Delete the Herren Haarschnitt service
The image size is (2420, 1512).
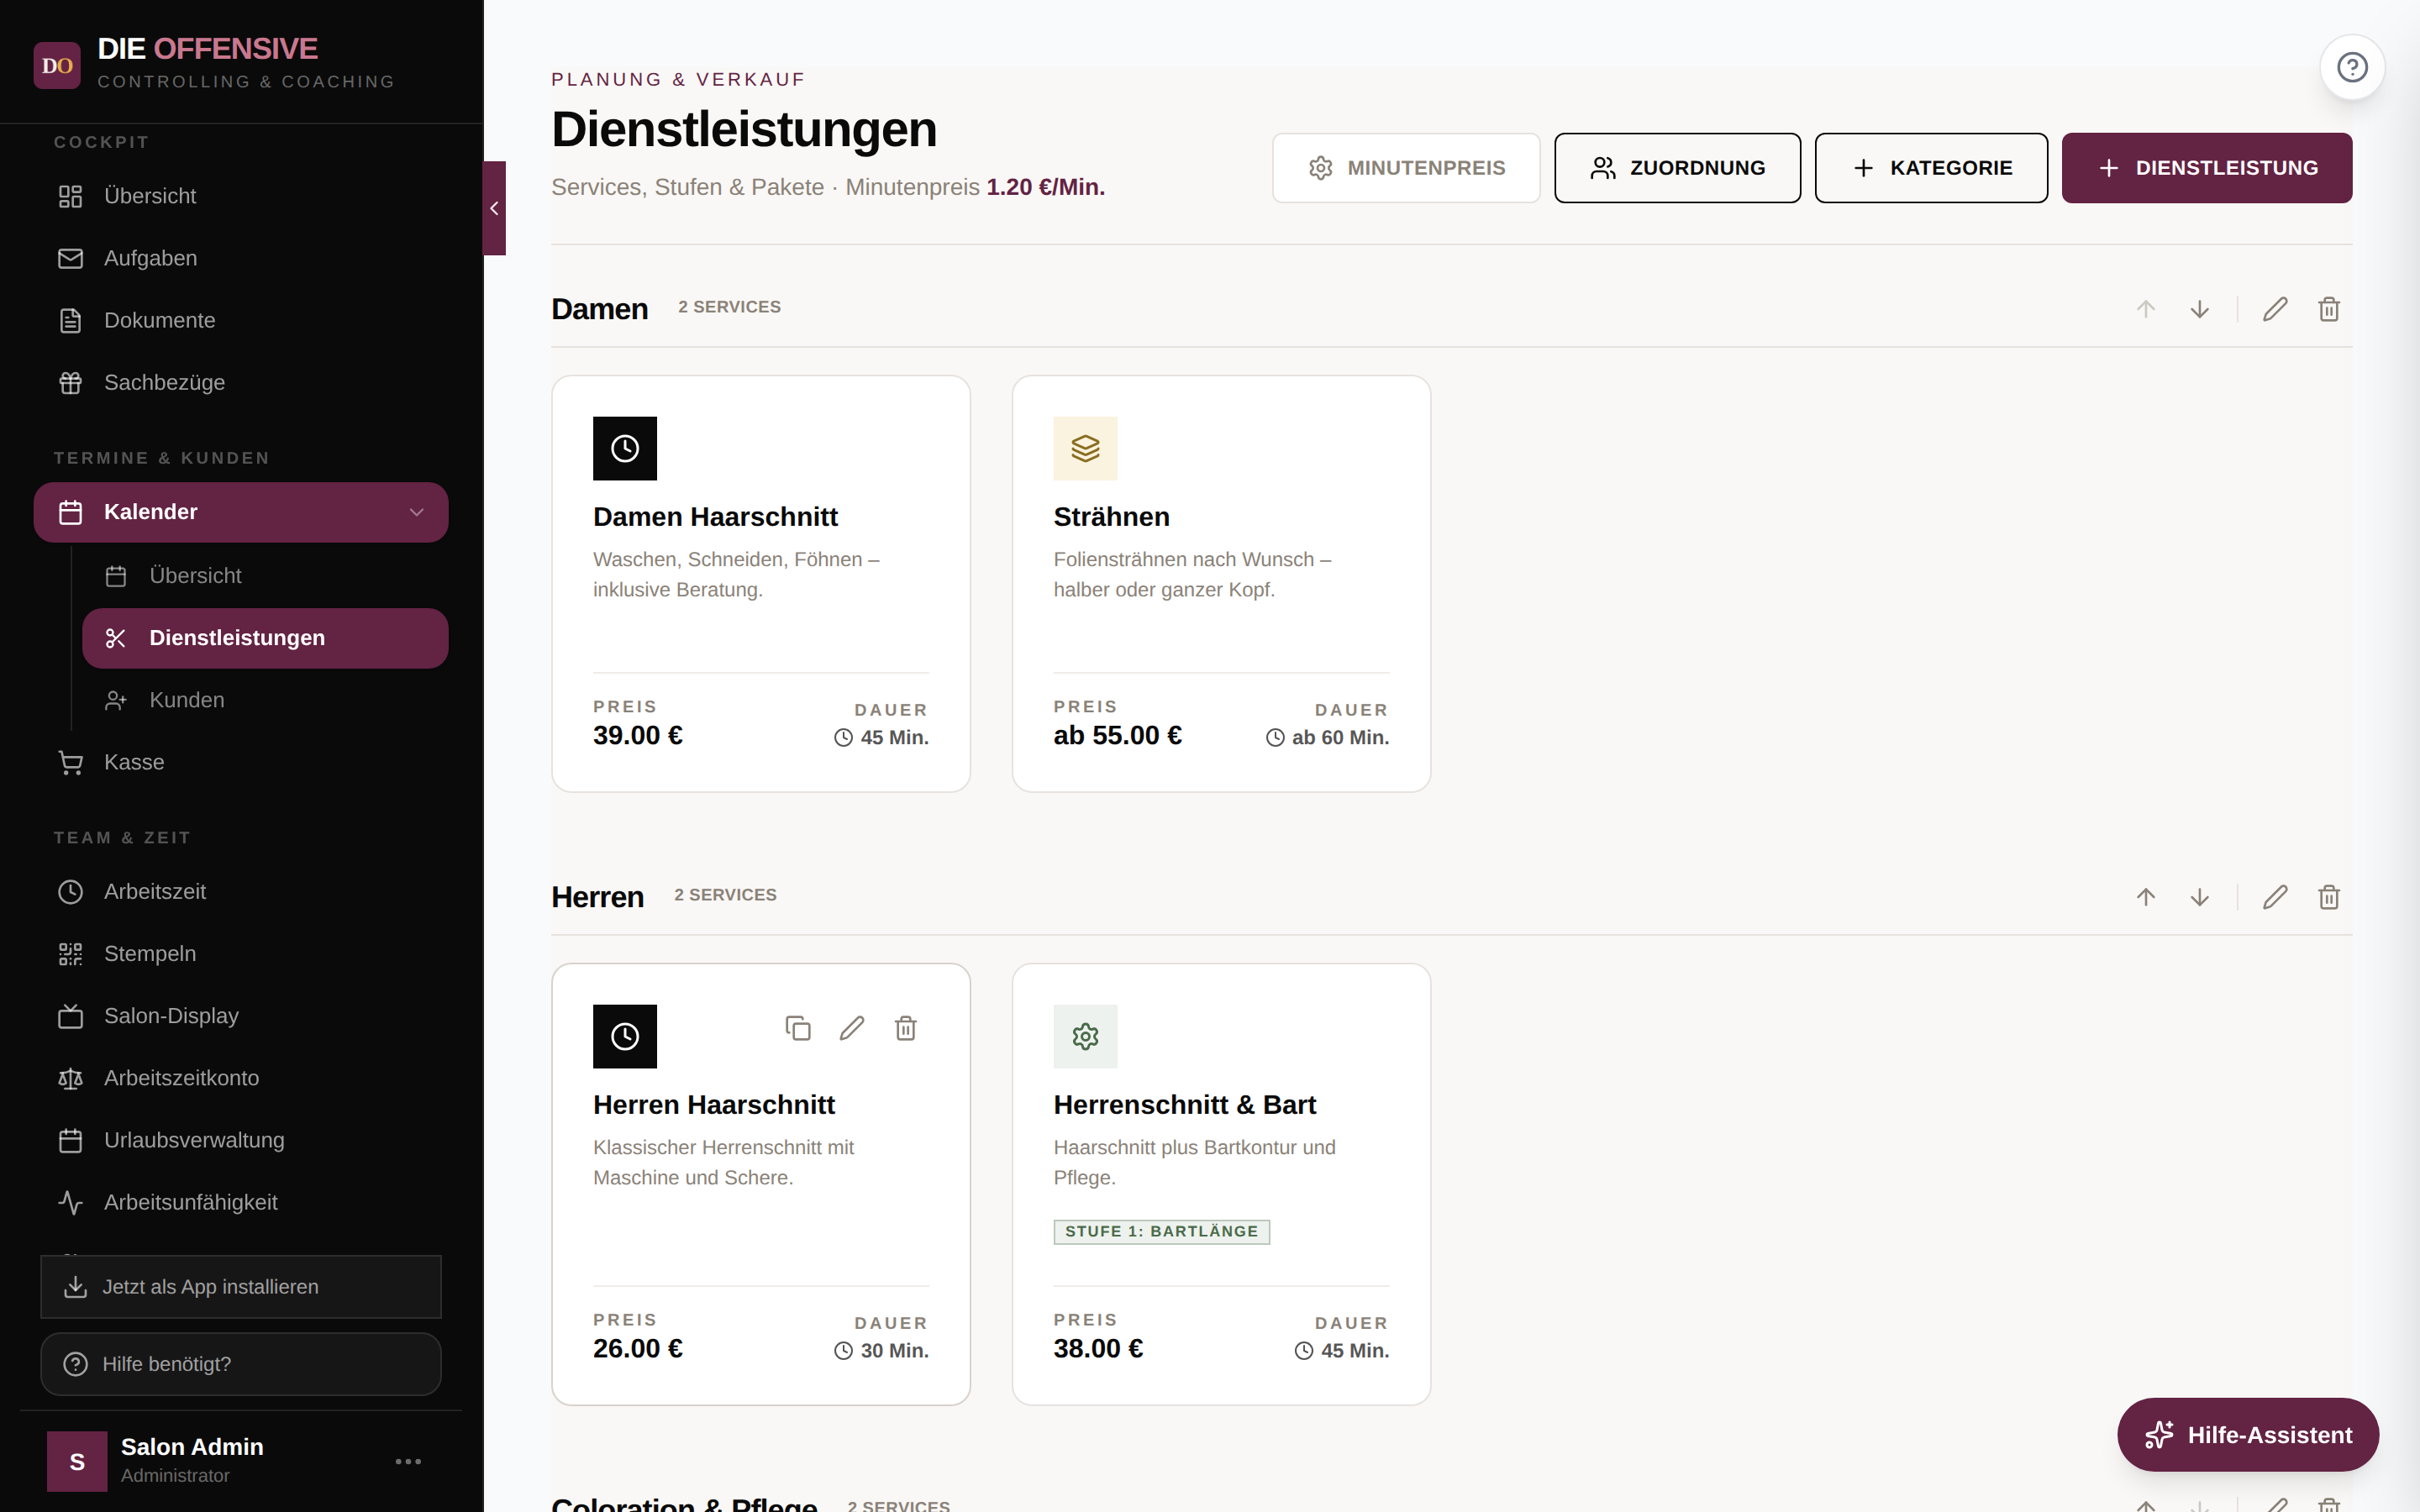(x=906, y=1028)
